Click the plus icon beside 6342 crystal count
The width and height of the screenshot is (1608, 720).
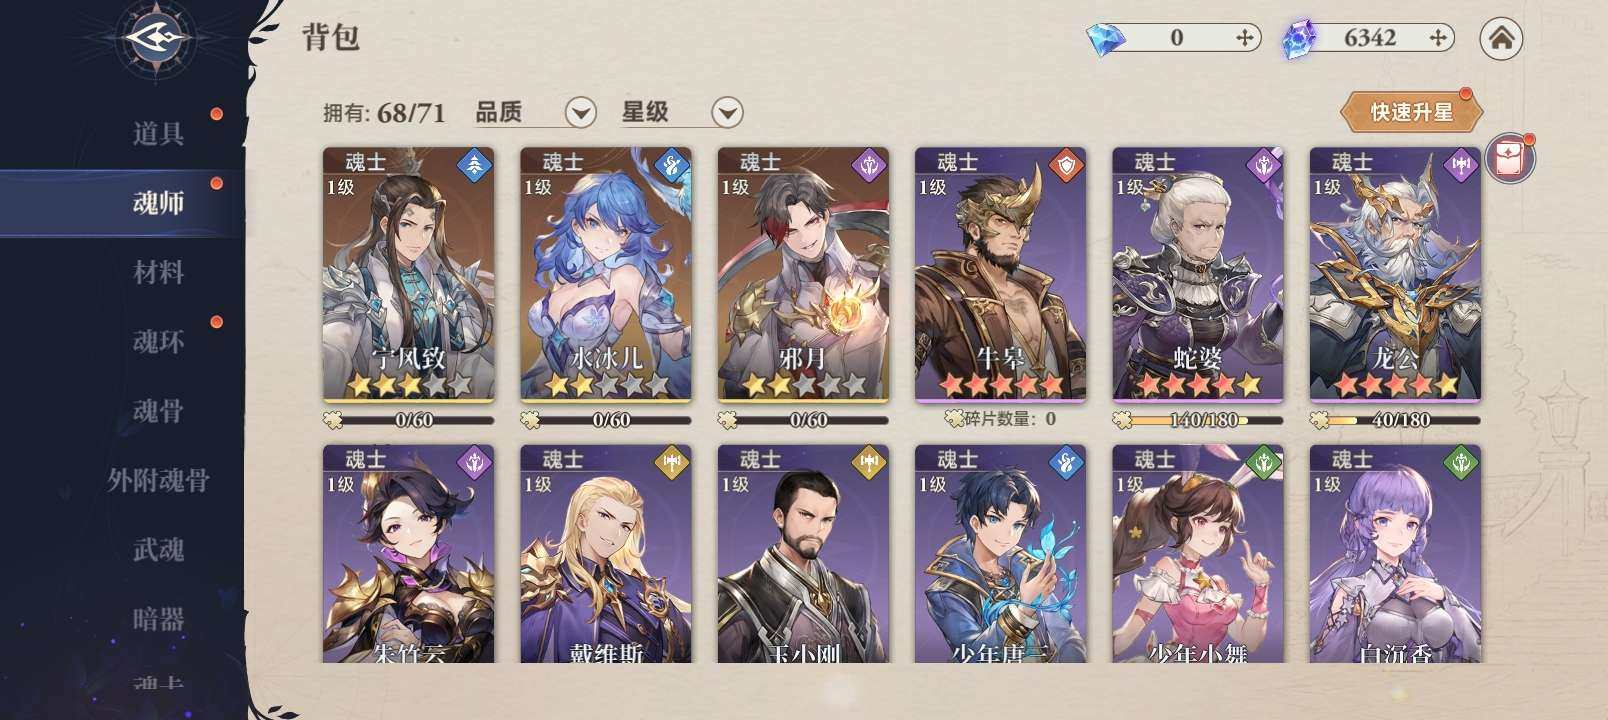point(1438,38)
